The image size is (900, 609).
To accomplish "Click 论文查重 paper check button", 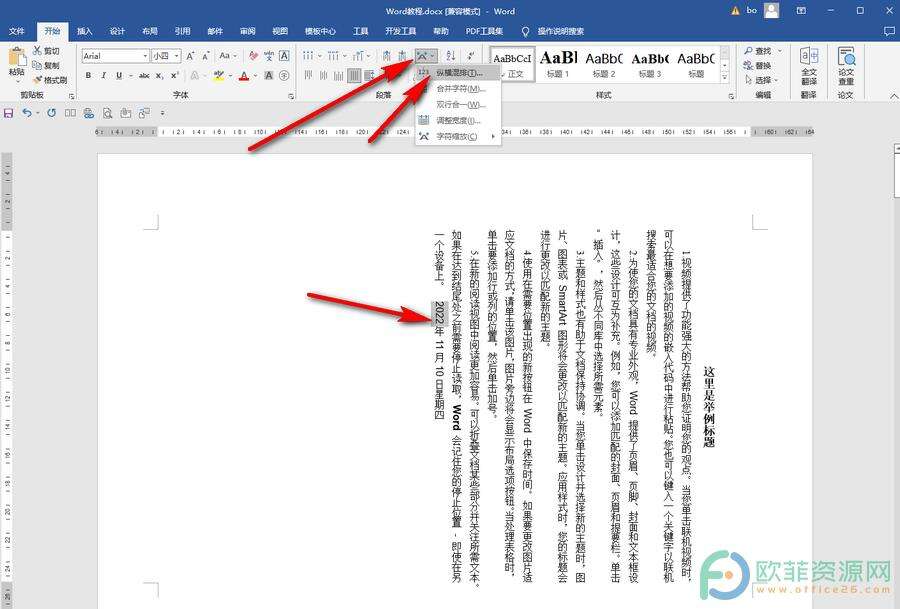I will [x=846, y=65].
